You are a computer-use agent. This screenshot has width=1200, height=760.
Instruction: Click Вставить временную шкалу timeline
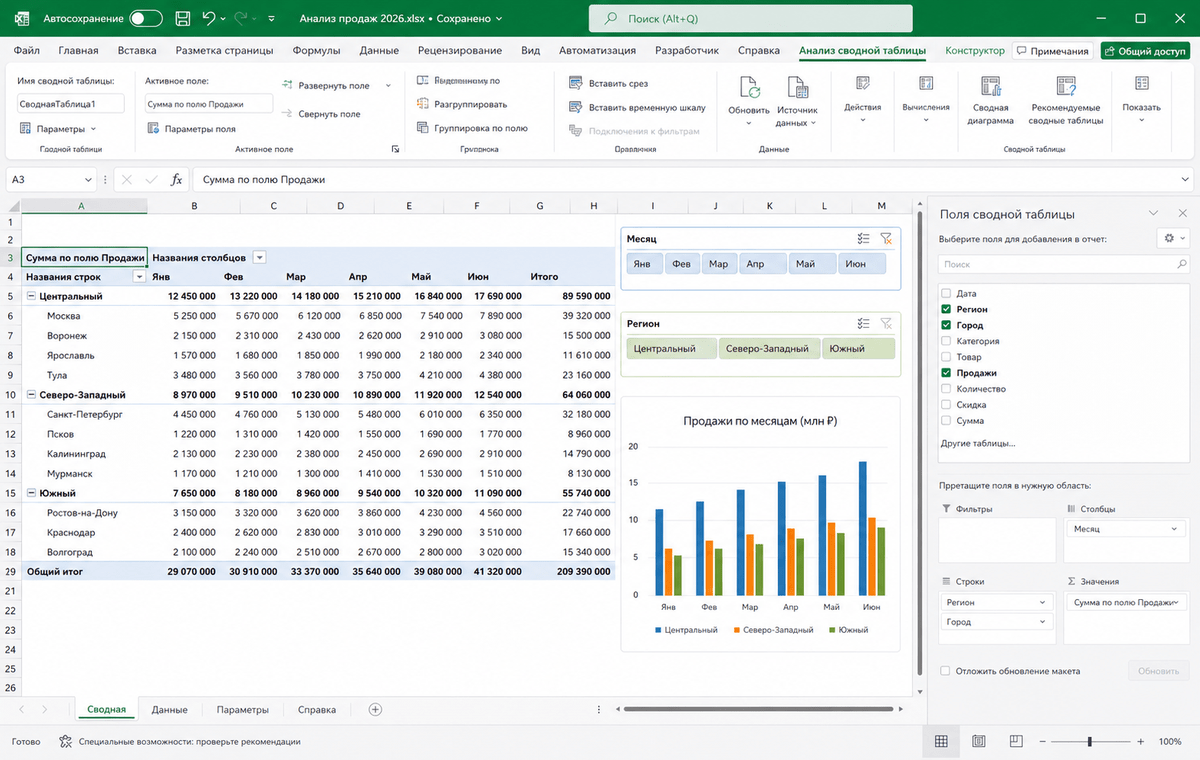pos(637,107)
